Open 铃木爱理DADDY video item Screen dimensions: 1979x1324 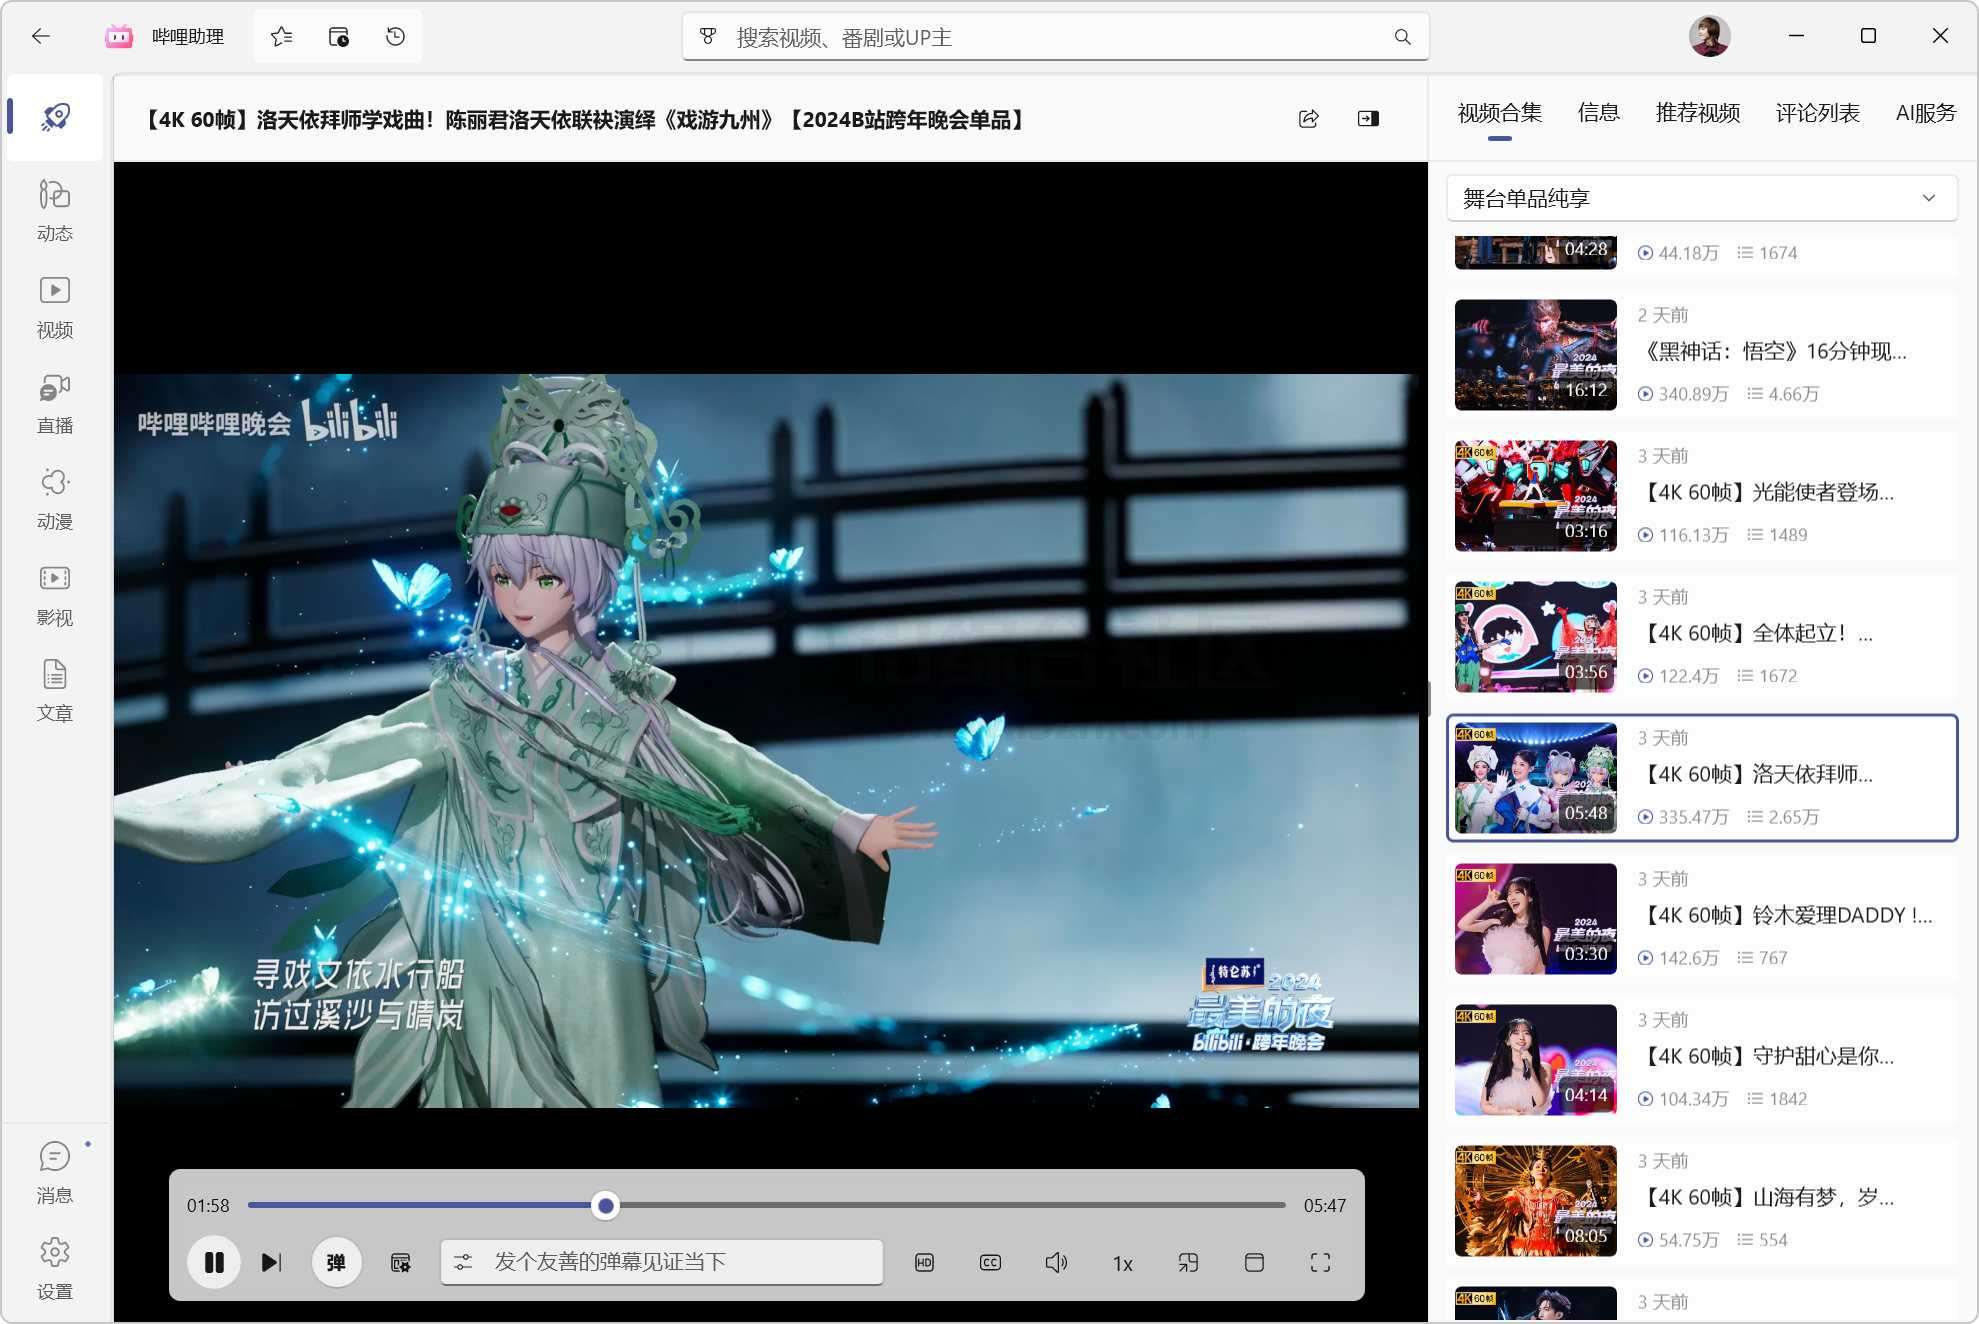tap(1701, 919)
